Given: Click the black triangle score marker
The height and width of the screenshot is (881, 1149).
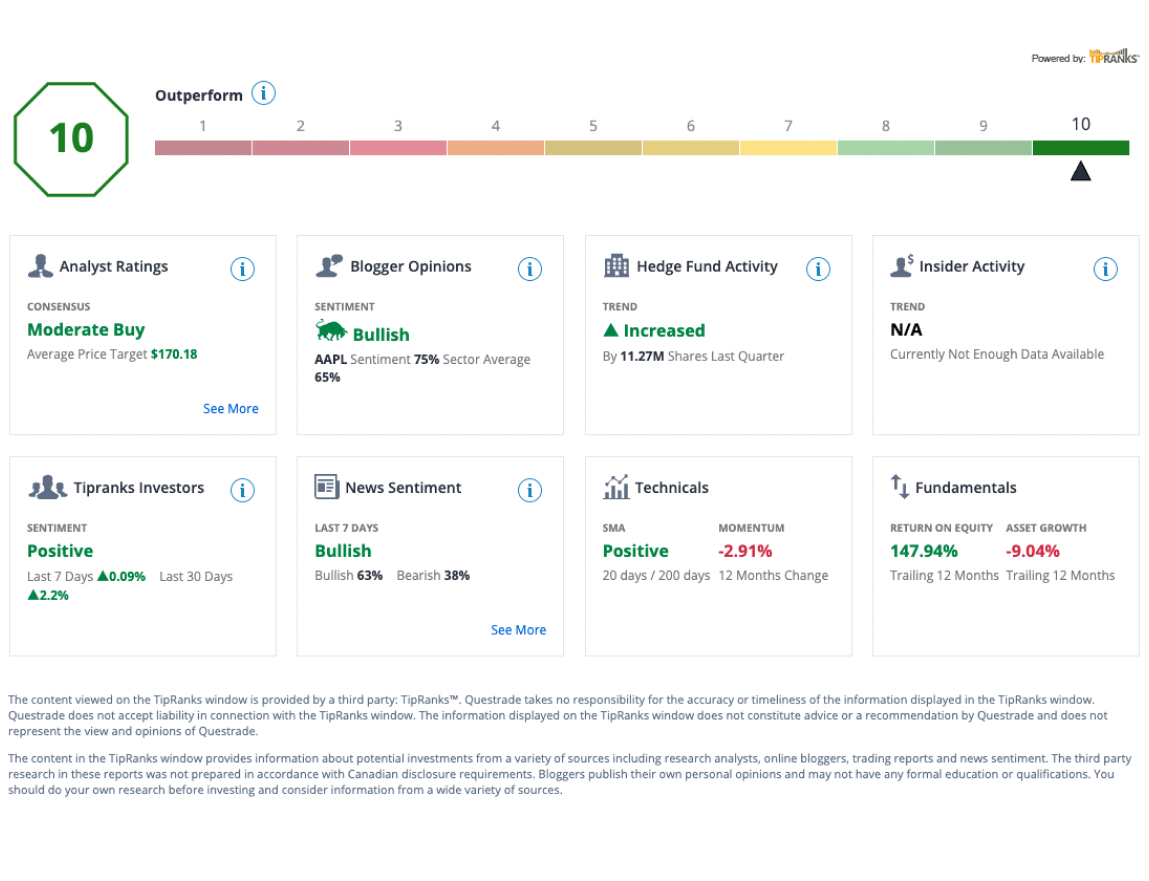Looking at the screenshot, I should 1081,172.
